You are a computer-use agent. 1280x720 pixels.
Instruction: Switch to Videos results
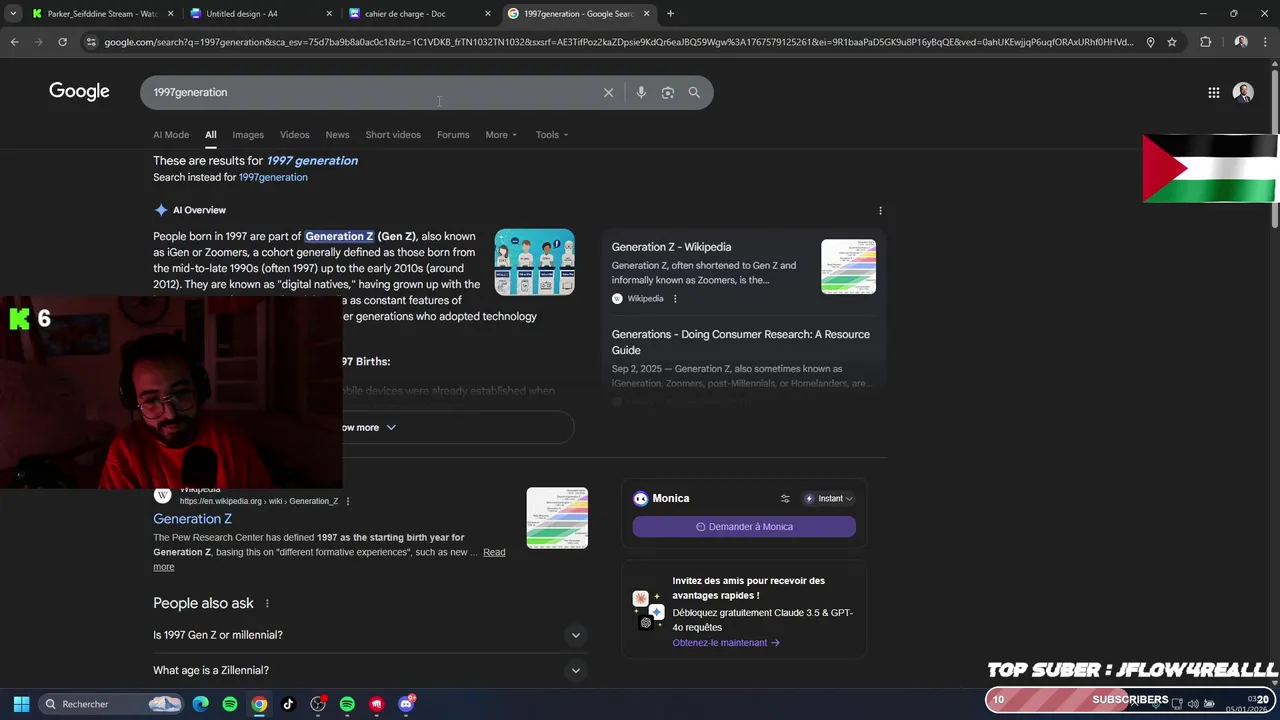point(294,135)
